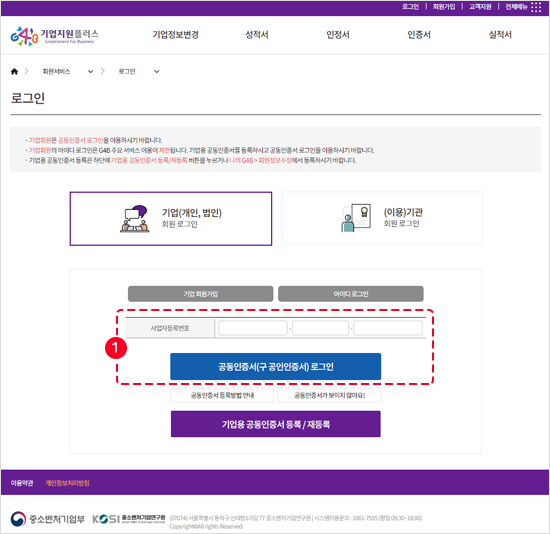Click the G4B 기업지원플러스 logo
Viewport: 550px width, 534px height.
point(54,36)
